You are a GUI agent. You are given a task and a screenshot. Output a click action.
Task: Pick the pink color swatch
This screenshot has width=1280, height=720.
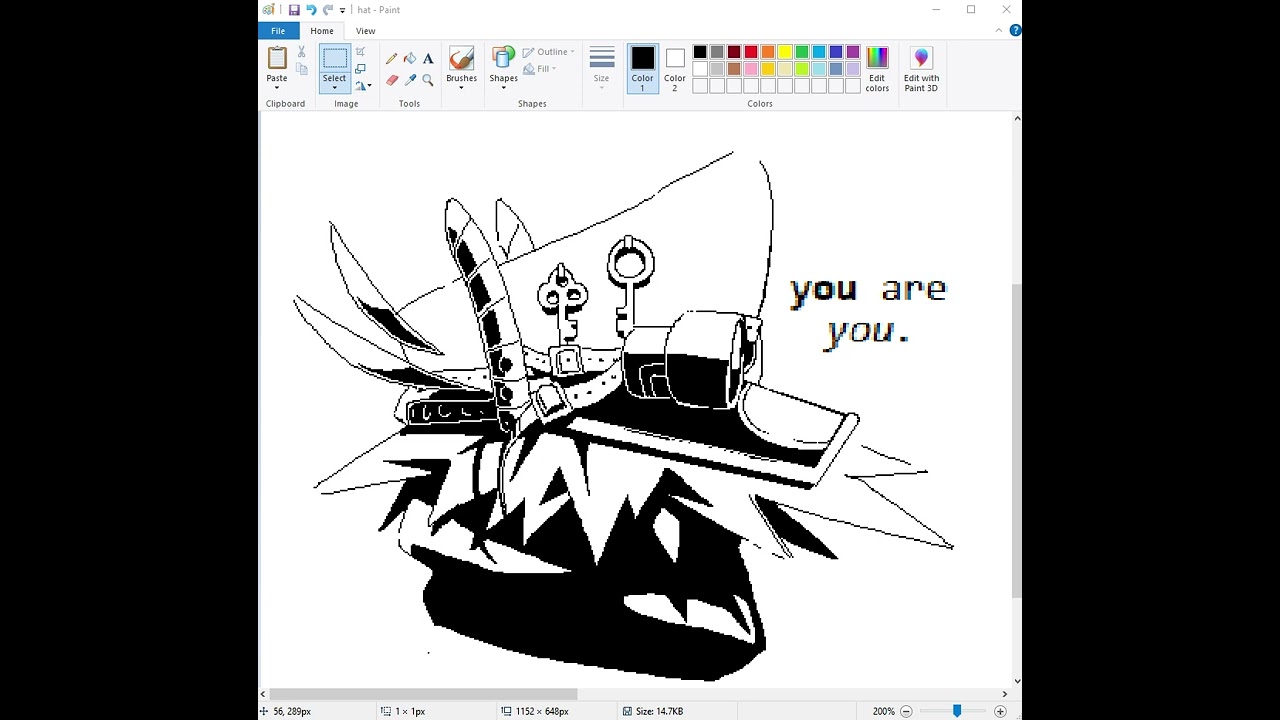751,69
